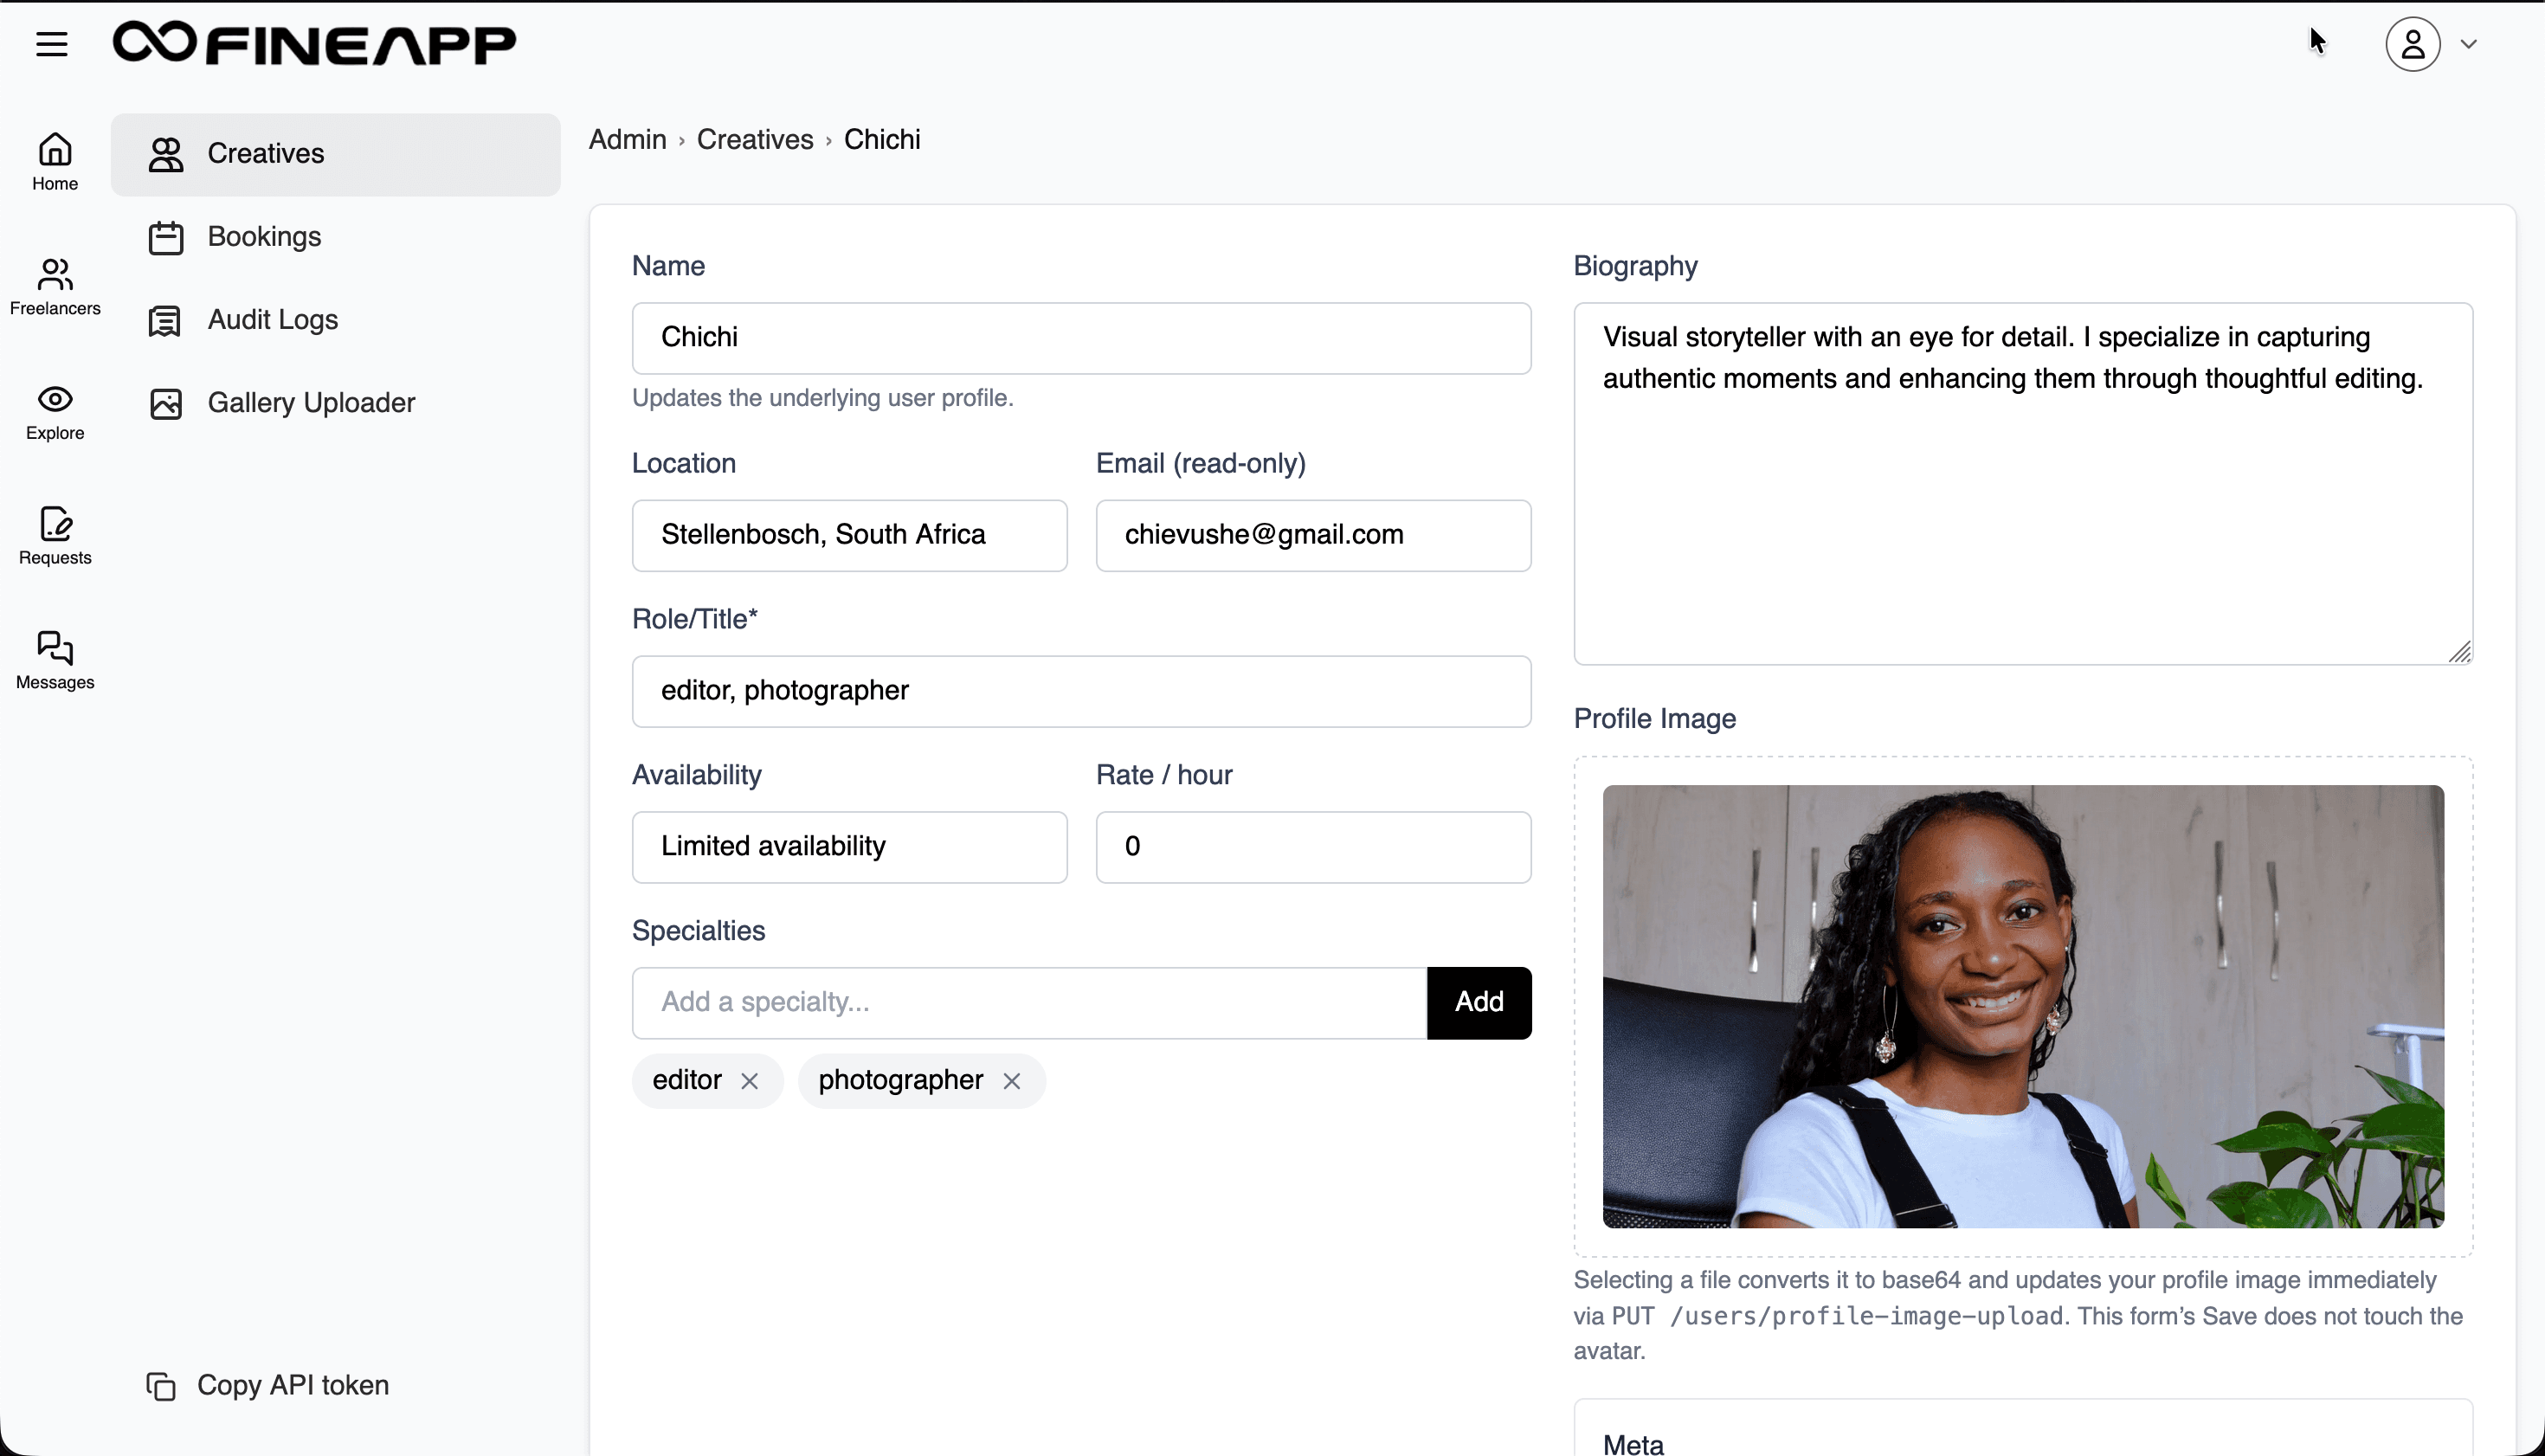Screen dimensions: 2545x1456
Task: Focus the Add a specialty input
Action: [1028, 1002]
